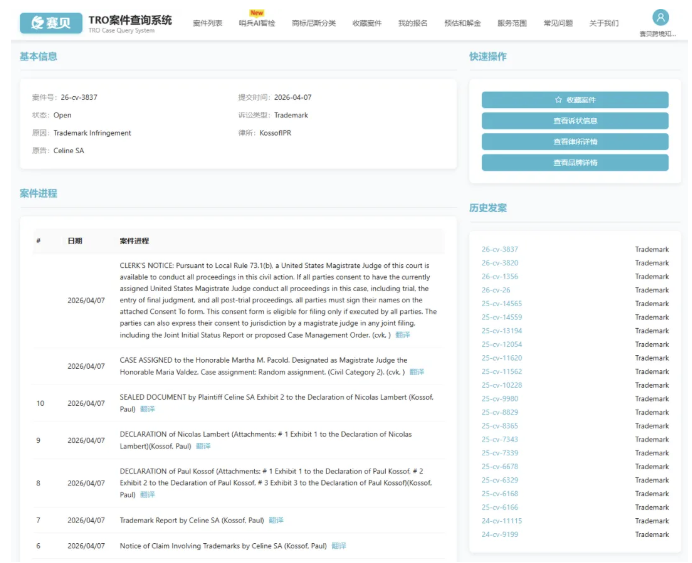Click 翻译 link for Trademark Report entry
The image size is (692, 563).
pyautogui.click(x=276, y=520)
